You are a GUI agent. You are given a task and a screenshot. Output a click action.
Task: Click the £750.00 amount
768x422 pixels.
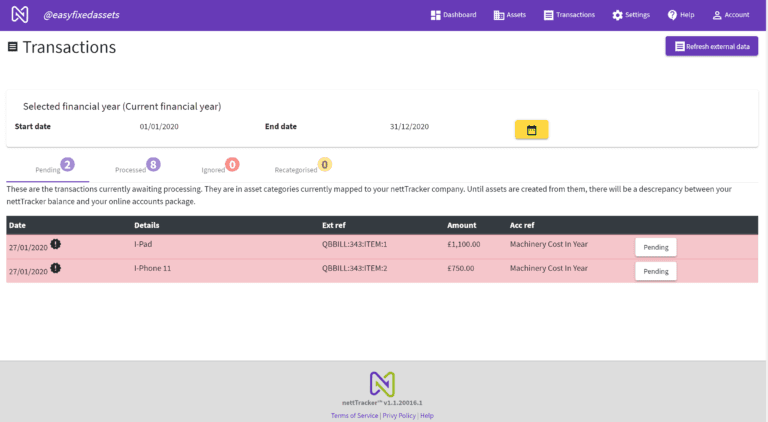coord(460,268)
